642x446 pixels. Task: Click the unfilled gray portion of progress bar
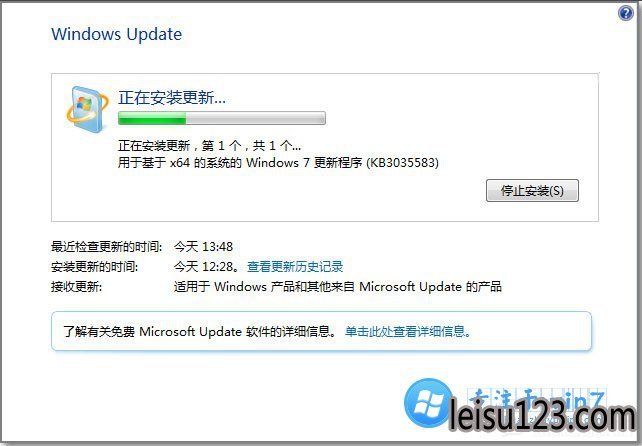(255, 118)
